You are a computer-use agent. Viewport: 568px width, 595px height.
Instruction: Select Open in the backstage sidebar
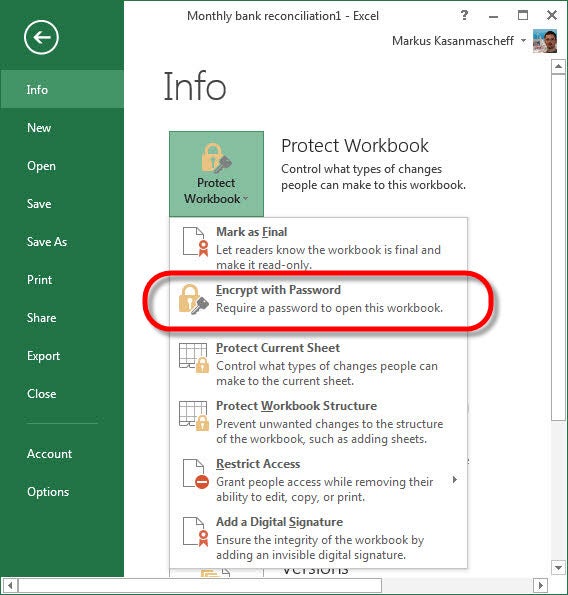point(62,166)
